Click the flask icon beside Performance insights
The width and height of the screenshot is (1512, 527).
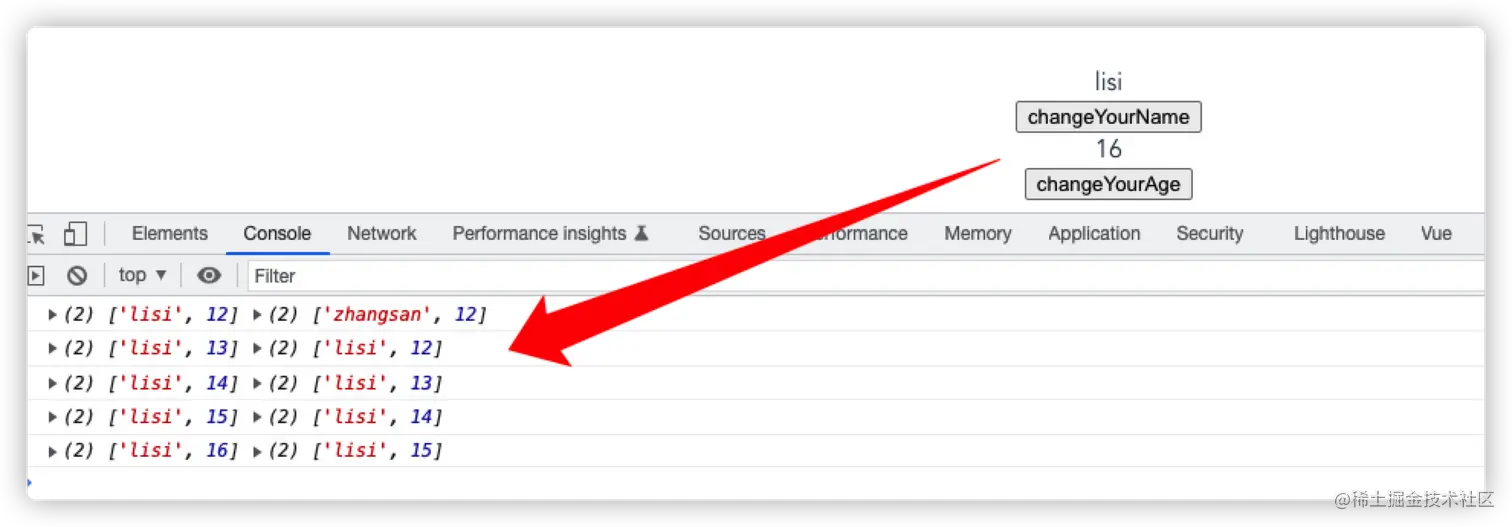click(x=642, y=233)
